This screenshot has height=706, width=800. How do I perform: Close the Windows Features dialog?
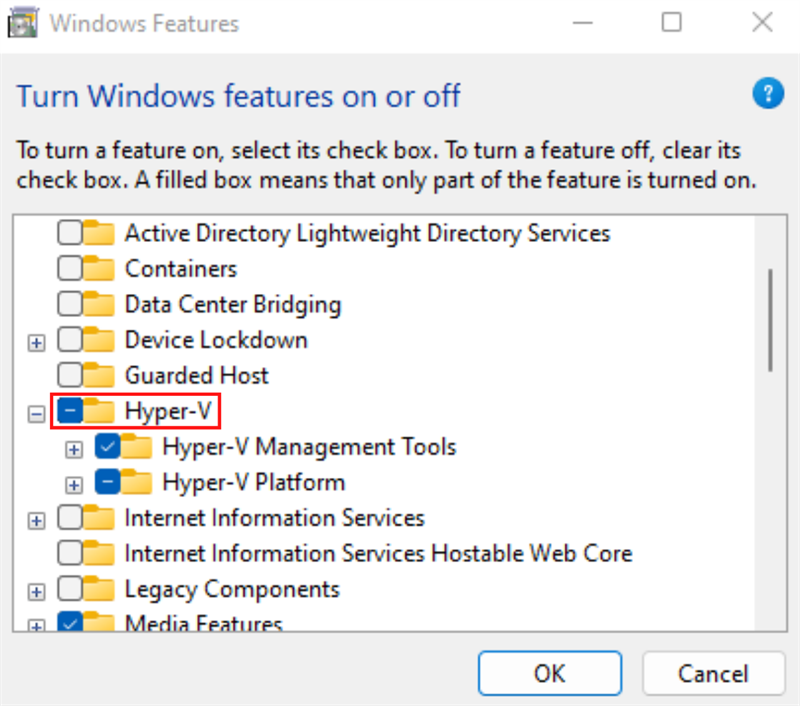click(762, 22)
